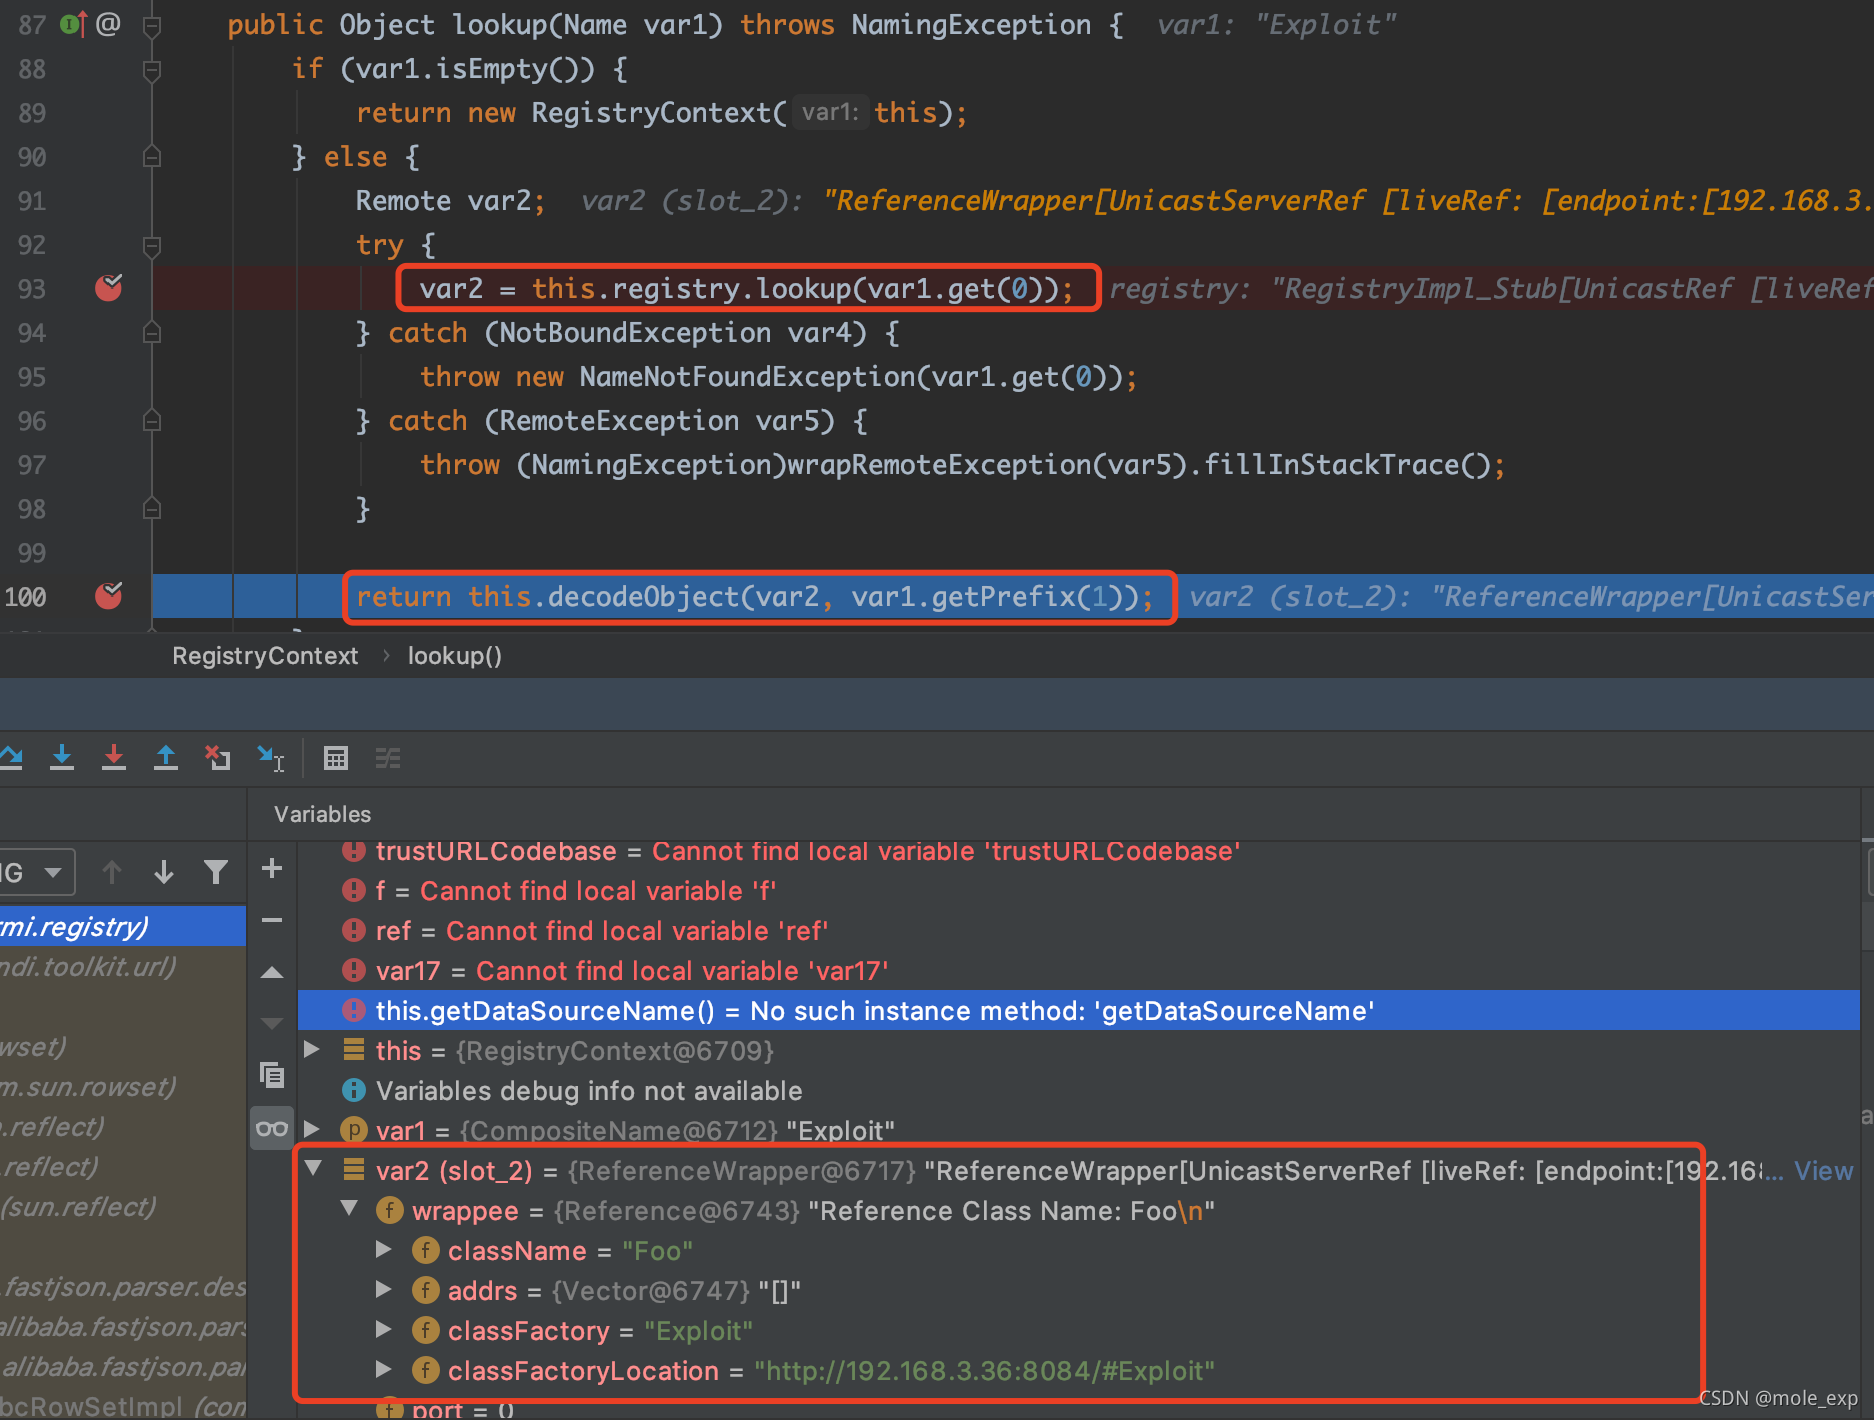
Task: Click RegistryContext in the breadcrumb
Action: [265, 656]
